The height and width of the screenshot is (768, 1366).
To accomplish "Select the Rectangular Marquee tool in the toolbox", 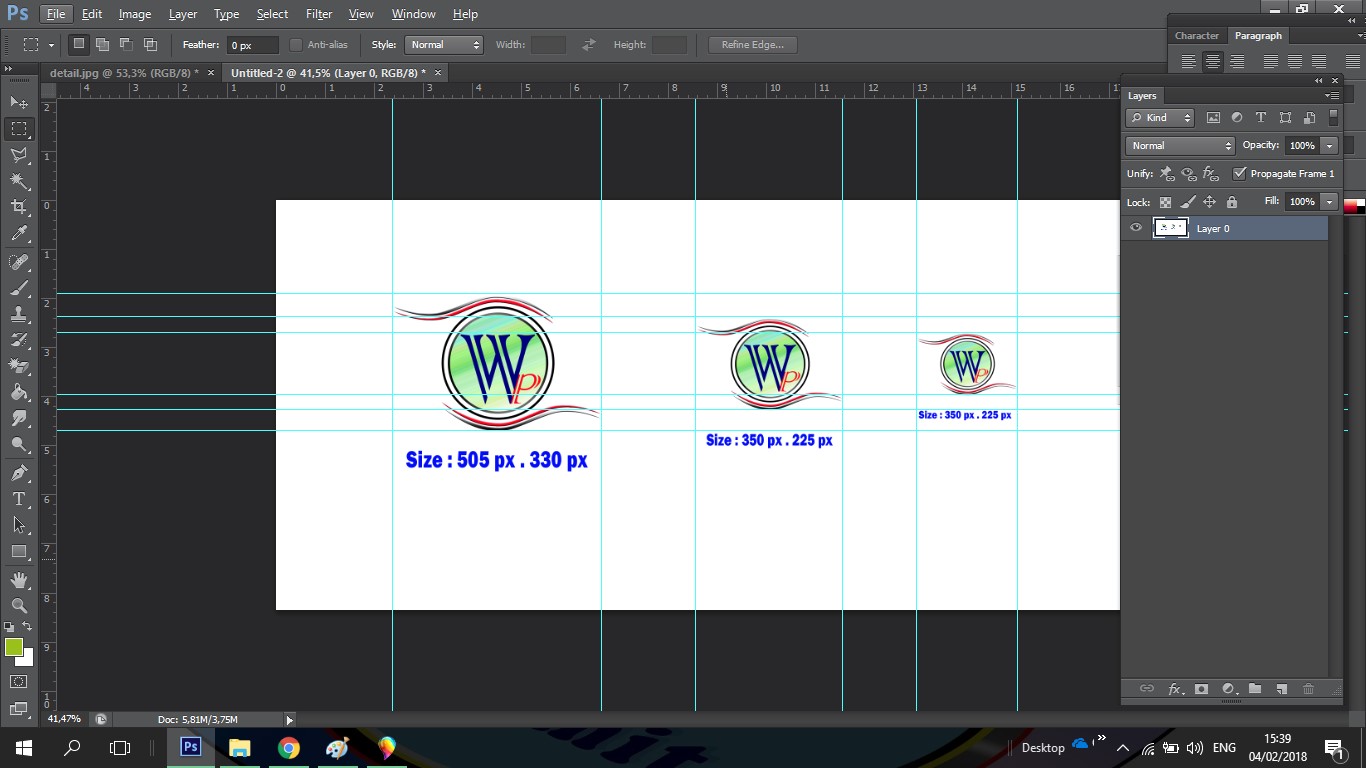I will tap(19, 129).
